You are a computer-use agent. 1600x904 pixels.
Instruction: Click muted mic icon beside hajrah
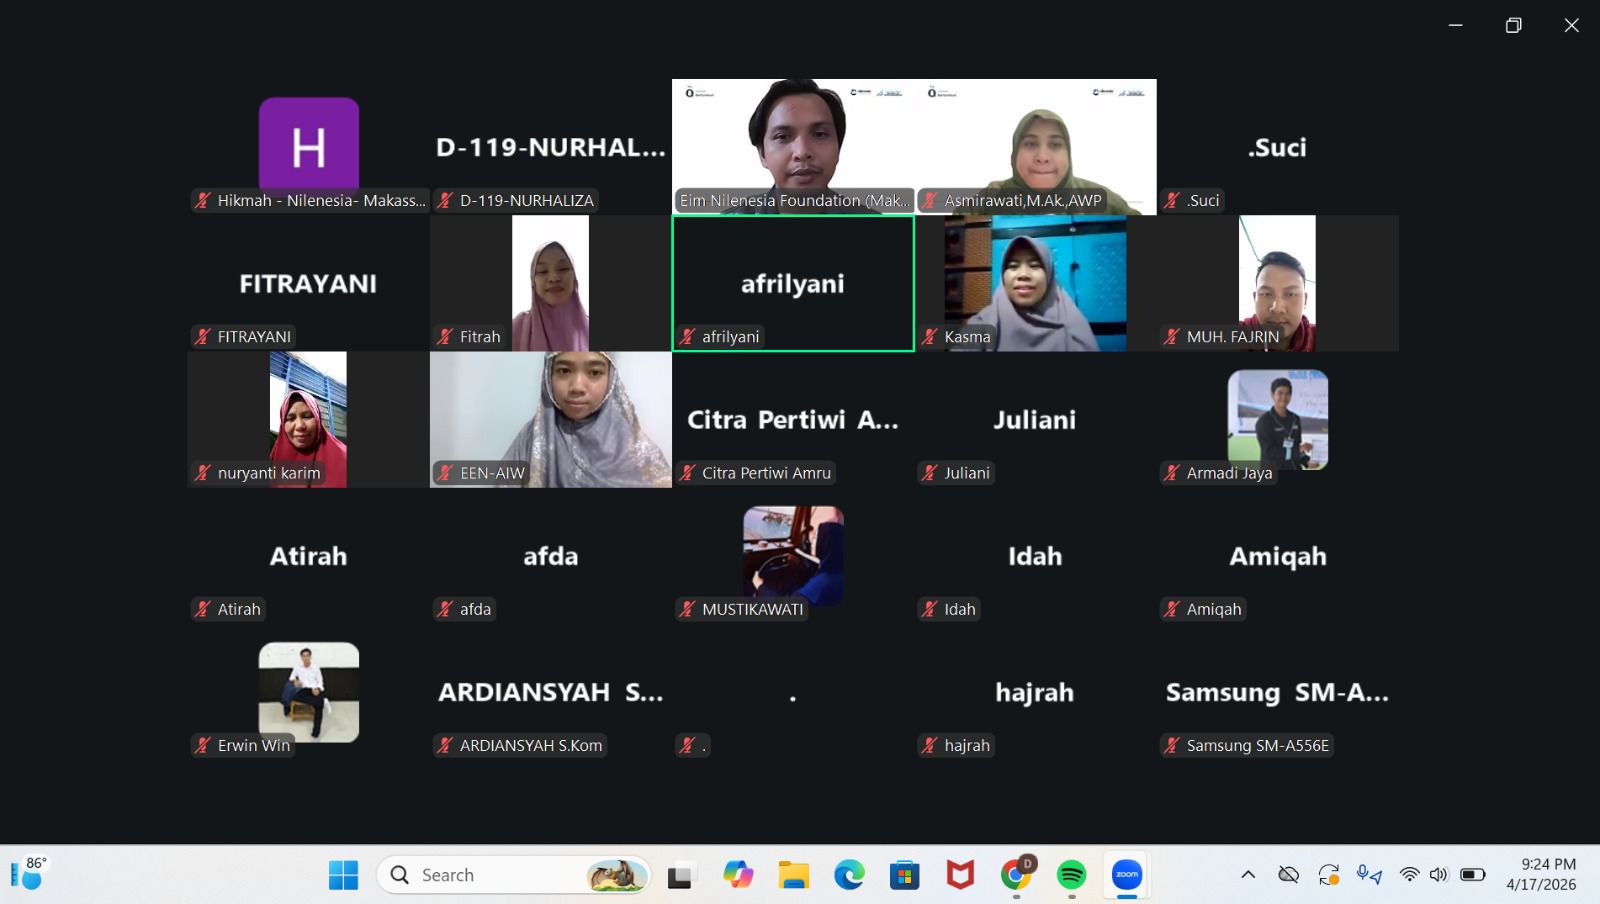pyautogui.click(x=929, y=745)
